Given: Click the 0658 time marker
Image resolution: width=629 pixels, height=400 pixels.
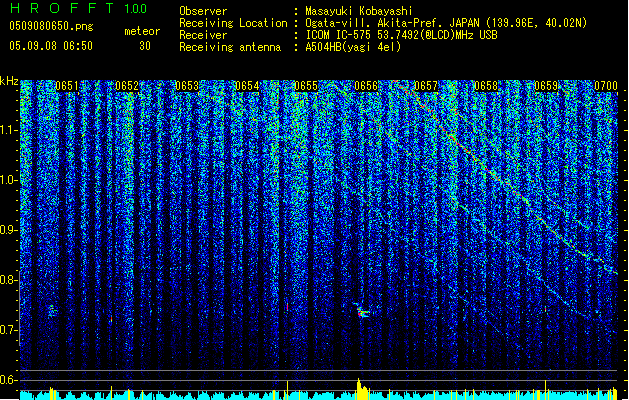Looking at the screenshot, I should [486, 86].
